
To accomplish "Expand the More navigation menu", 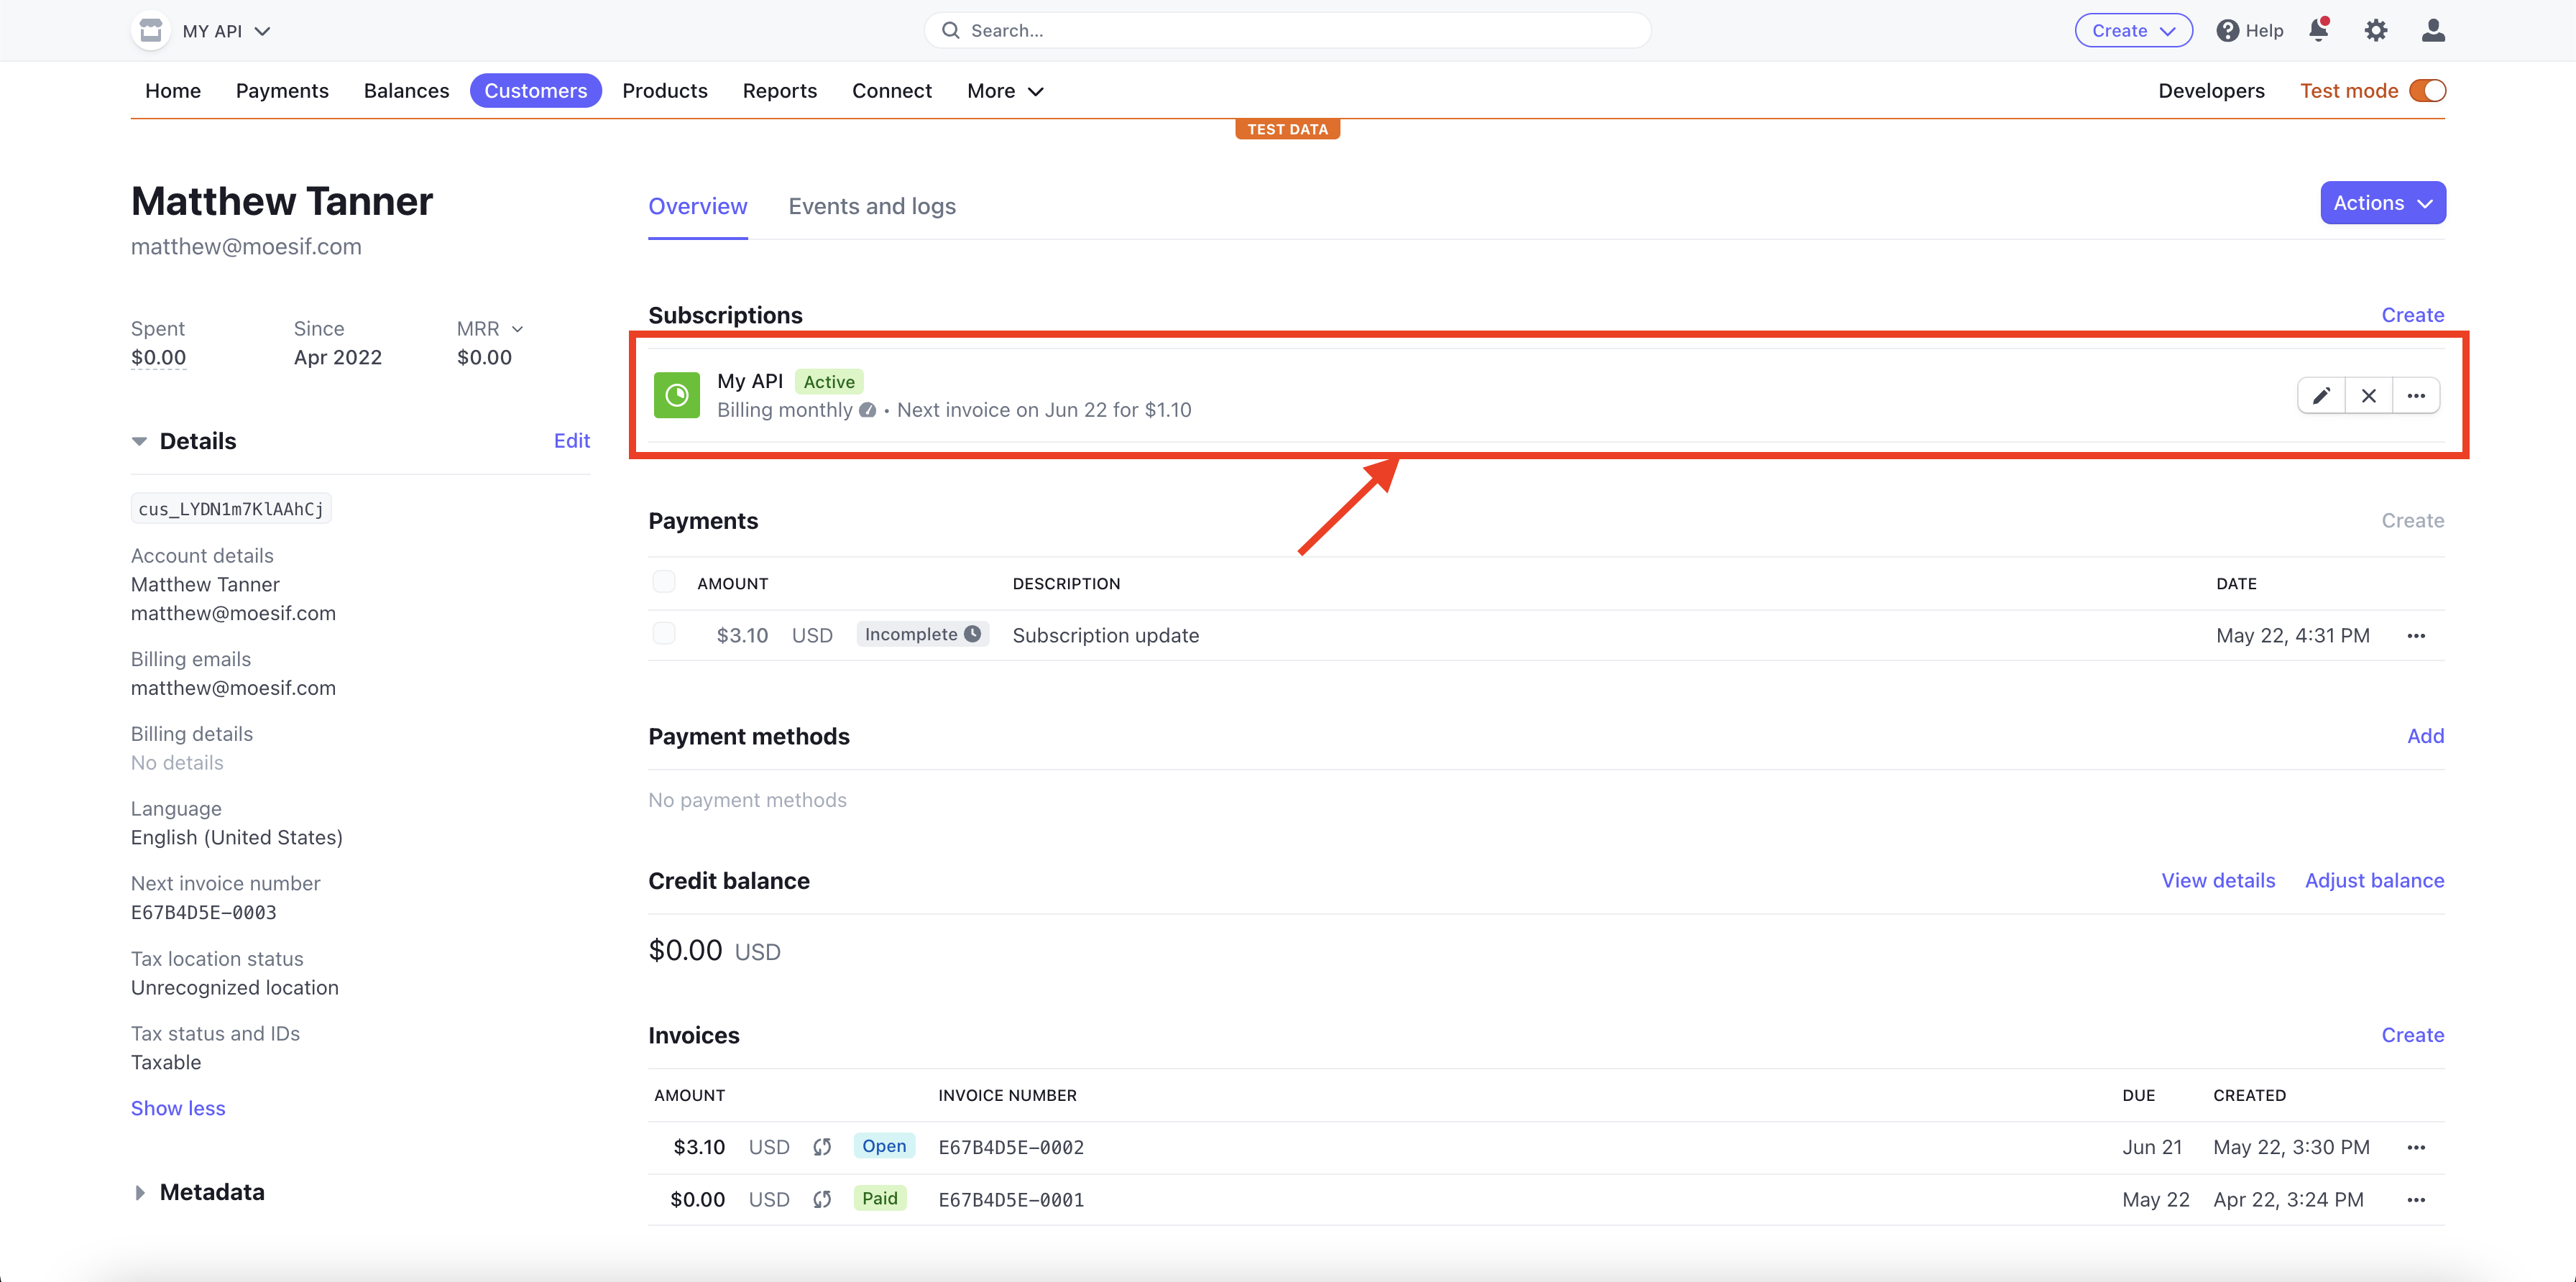I will click(1004, 90).
